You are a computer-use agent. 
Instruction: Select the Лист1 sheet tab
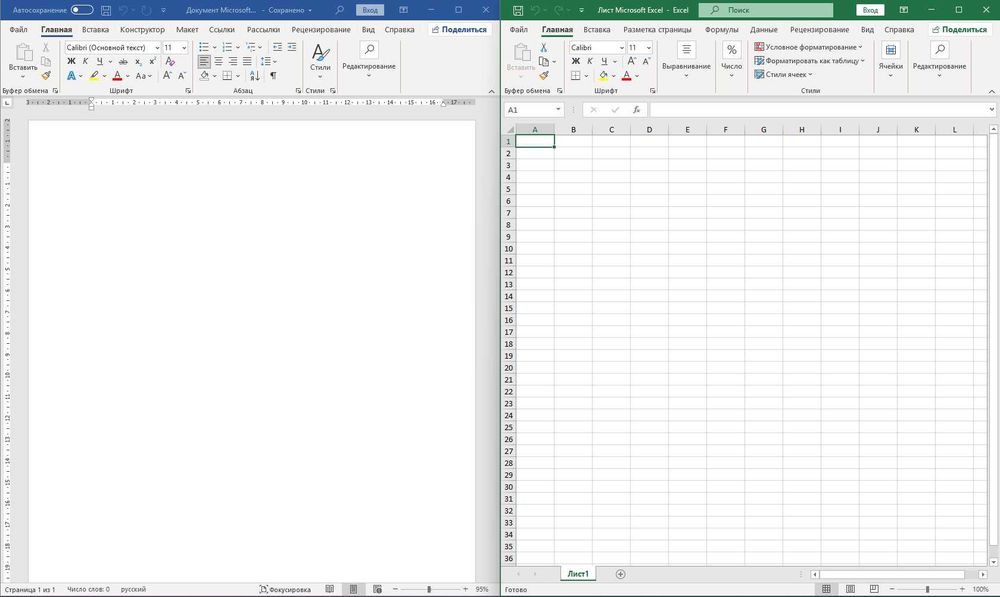(578, 574)
